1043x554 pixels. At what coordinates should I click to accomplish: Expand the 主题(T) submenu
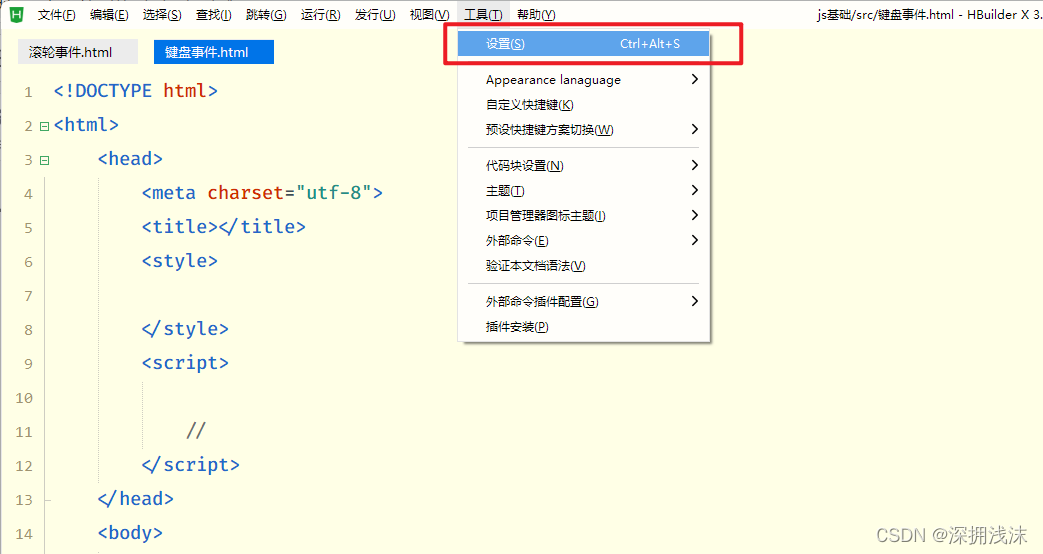pos(584,191)
